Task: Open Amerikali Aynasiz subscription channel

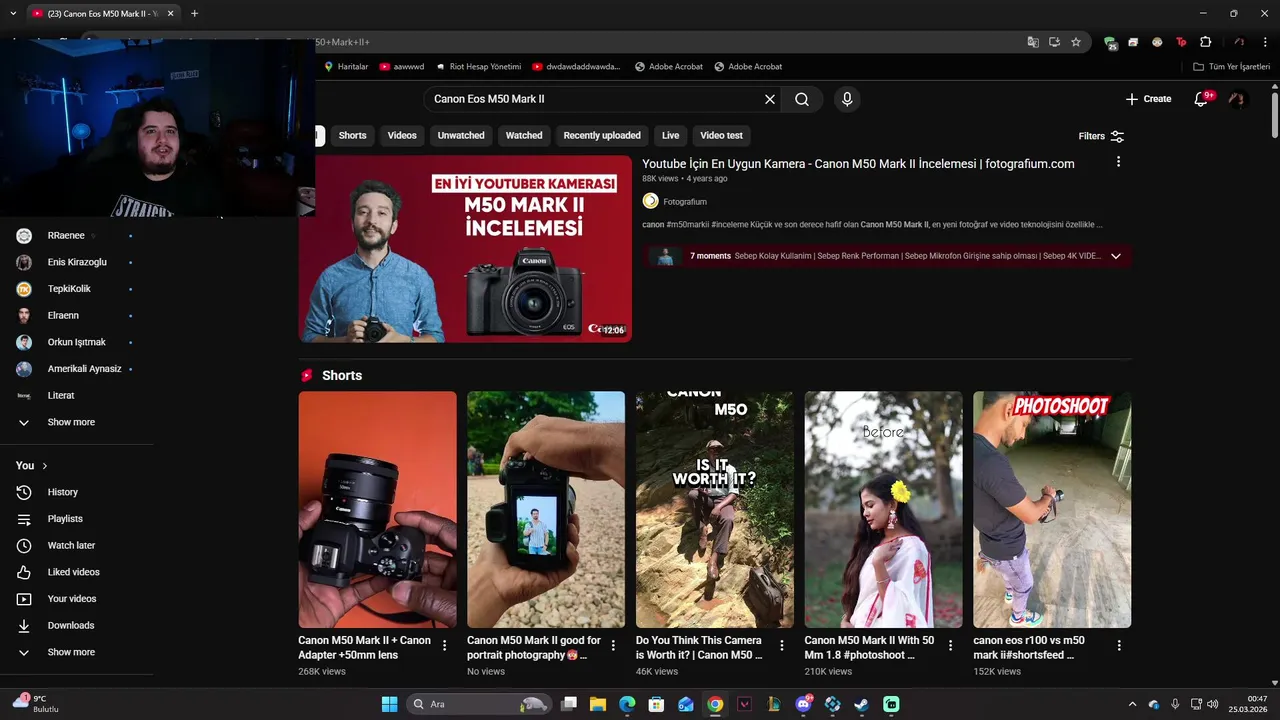Action: point(84,369)
